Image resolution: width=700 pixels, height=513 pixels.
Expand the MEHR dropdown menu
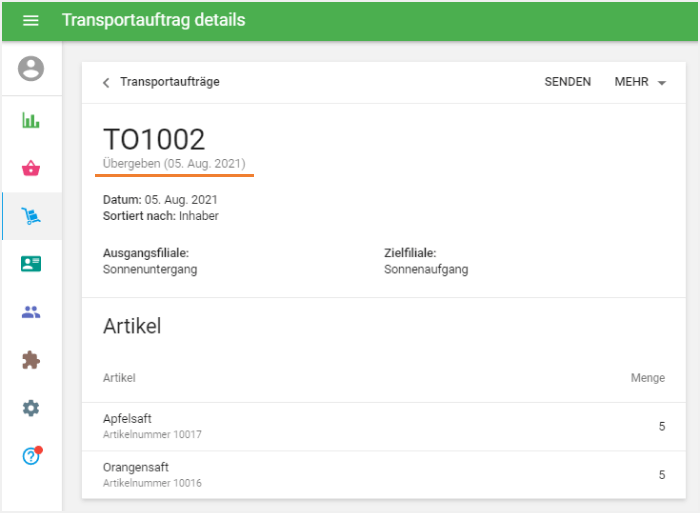coord(640,82)
